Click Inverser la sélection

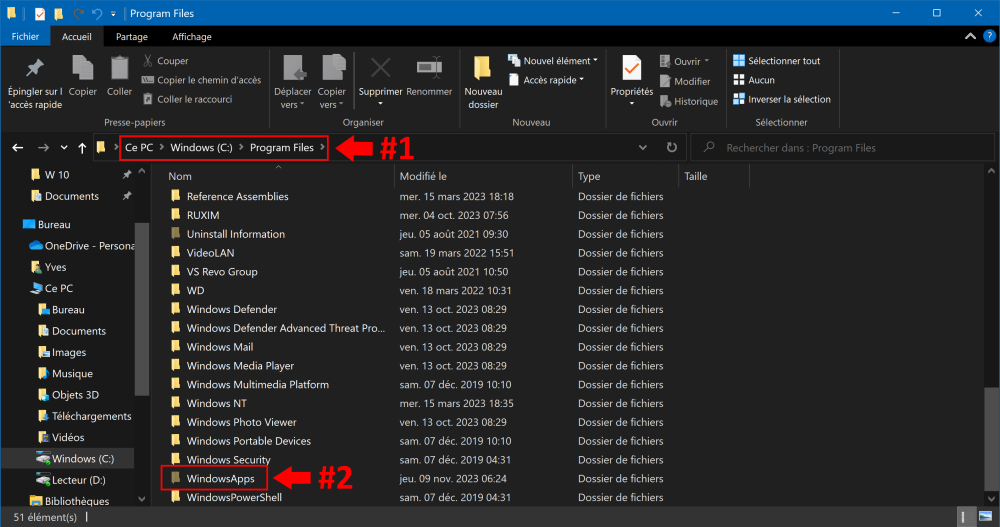click(782, 99)
